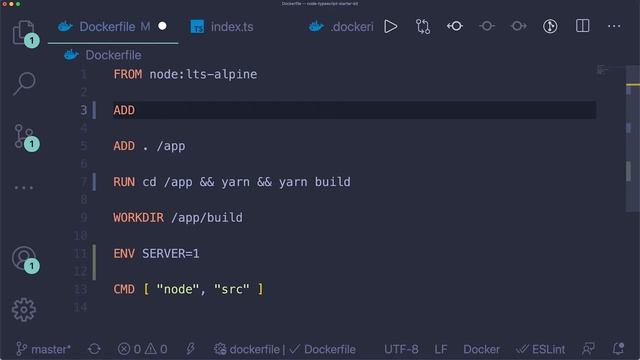Click the minimap scrollbar on the right
The width and height of the screenshot is (640, 360).
click(x=632, y=139)
